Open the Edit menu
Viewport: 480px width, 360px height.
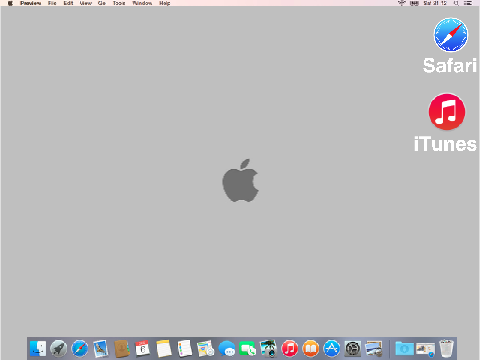(x=68, y=3)
